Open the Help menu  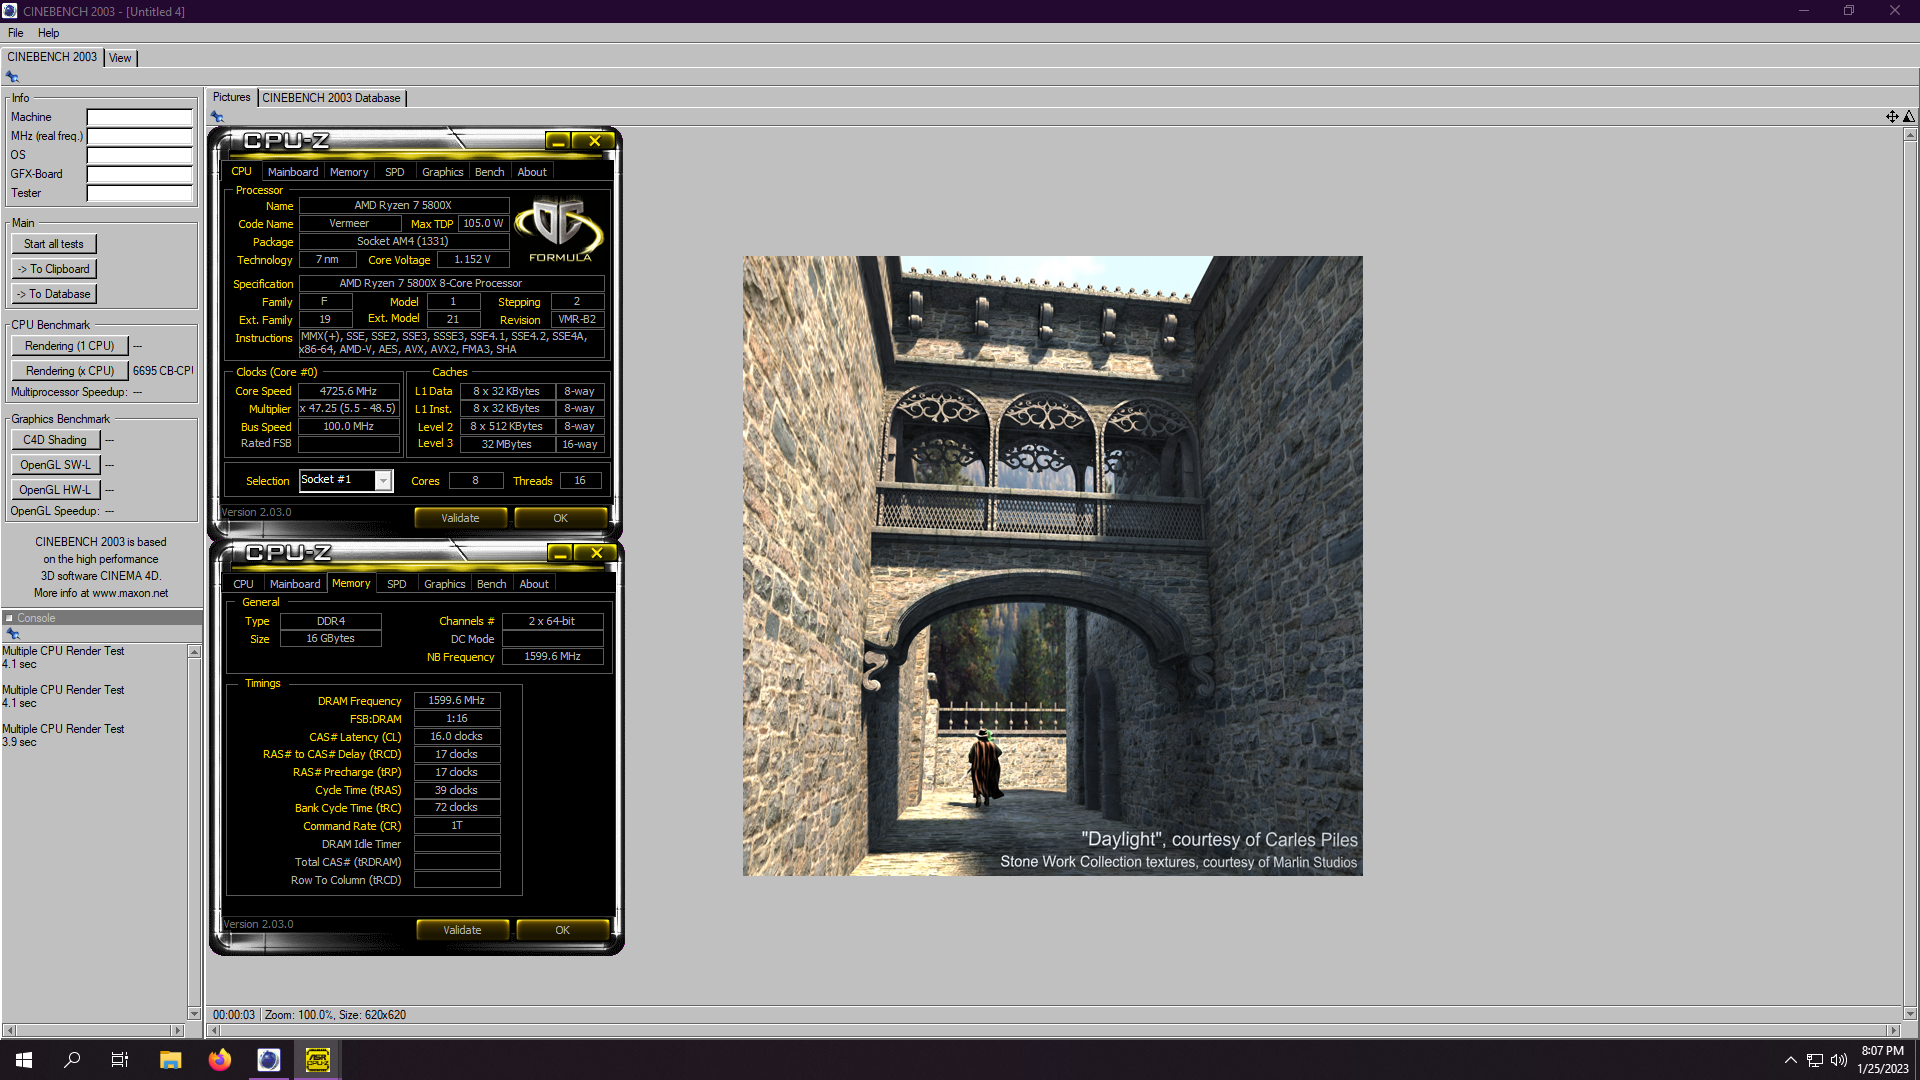click(x=48, y=33)
